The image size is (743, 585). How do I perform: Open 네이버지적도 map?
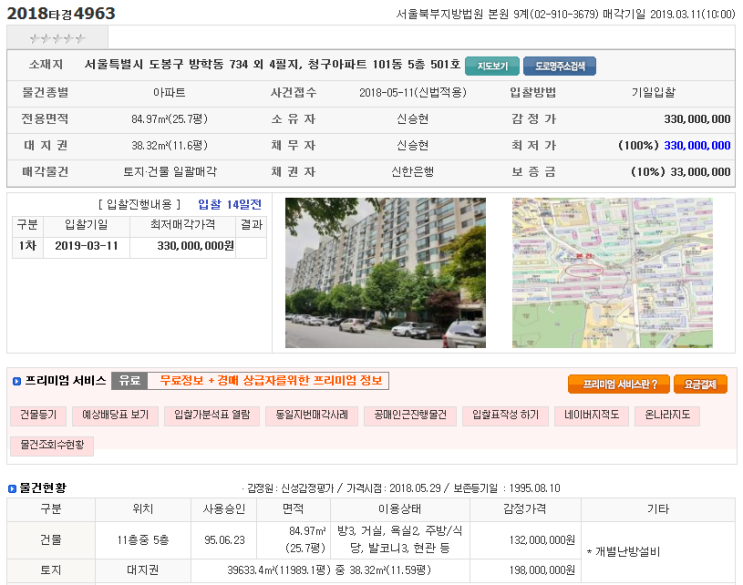pos(591,415)
